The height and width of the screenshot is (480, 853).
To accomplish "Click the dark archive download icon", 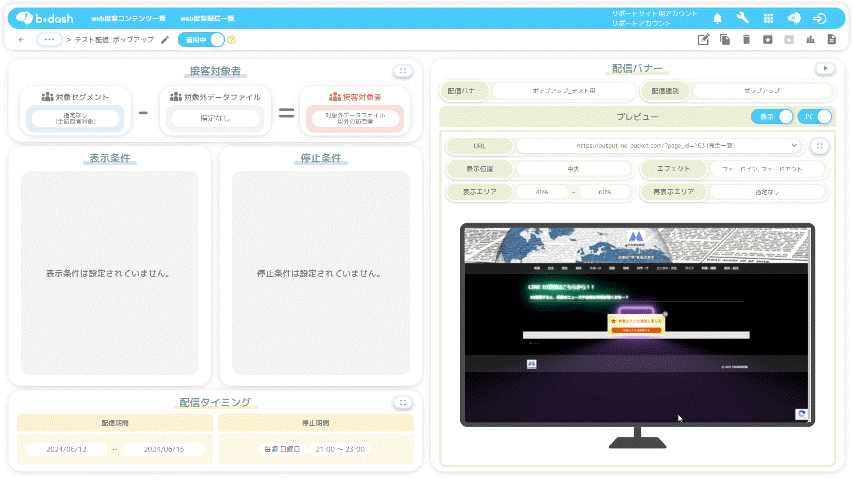I will pos(768,39).
